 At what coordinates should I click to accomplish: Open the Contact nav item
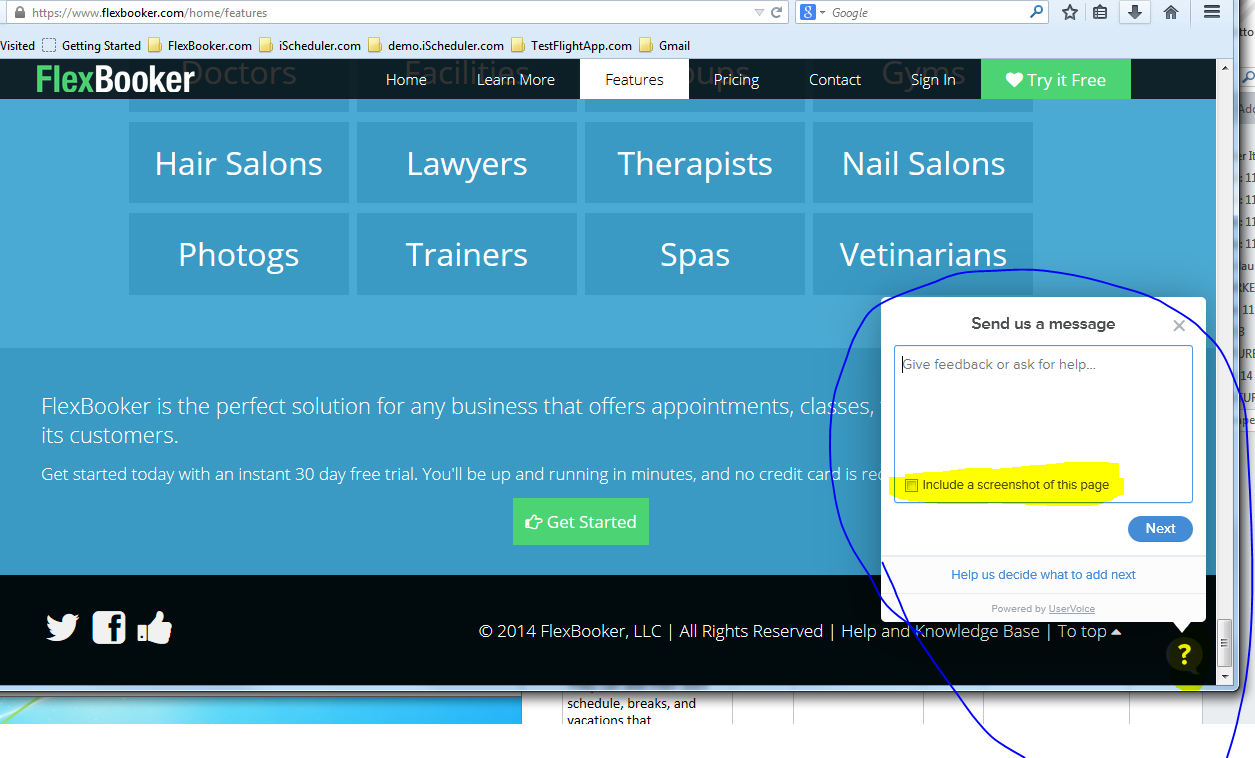point(835,80)
